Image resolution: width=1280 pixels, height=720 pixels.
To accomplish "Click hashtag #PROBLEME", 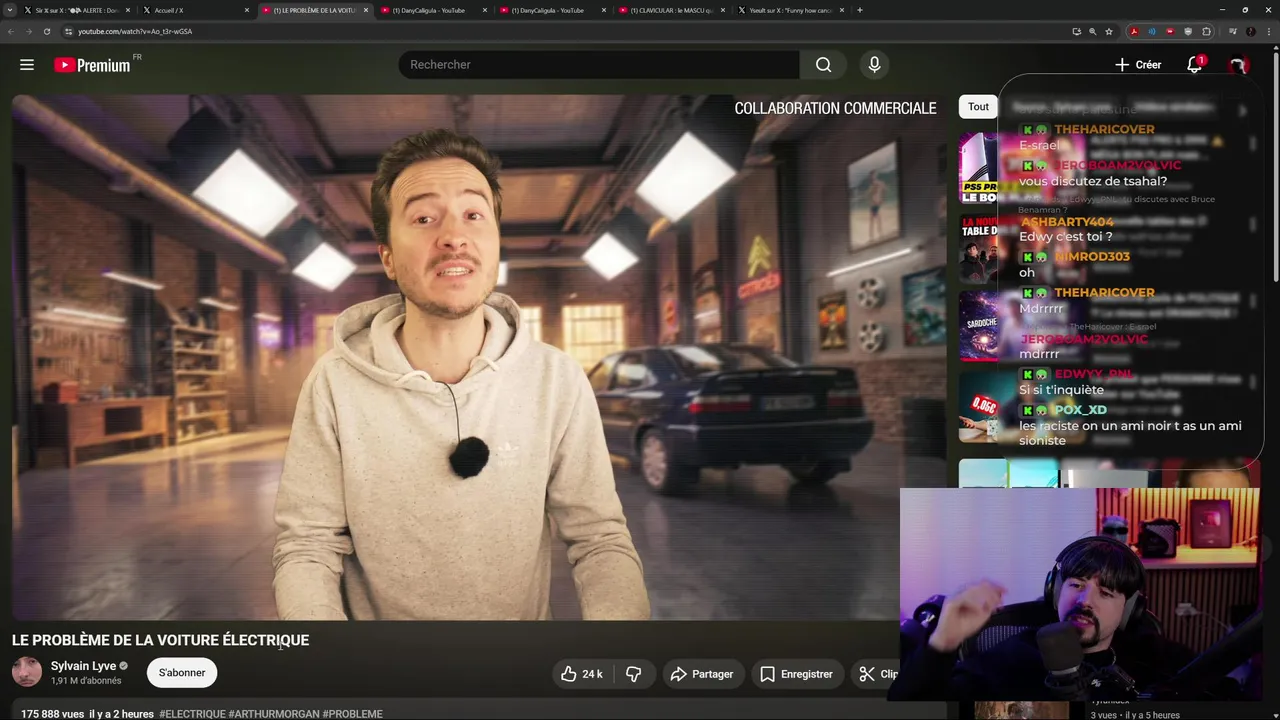I will [353, 714].
